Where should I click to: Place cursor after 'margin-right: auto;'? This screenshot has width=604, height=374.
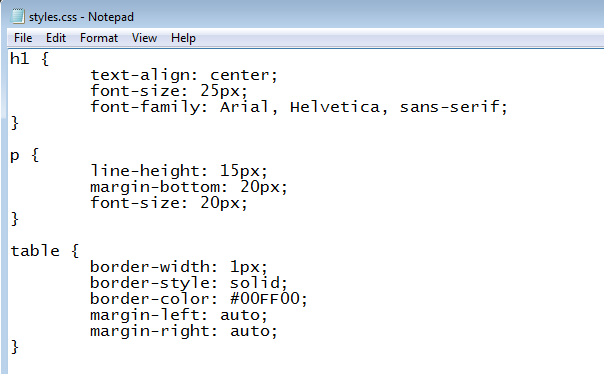278,331
